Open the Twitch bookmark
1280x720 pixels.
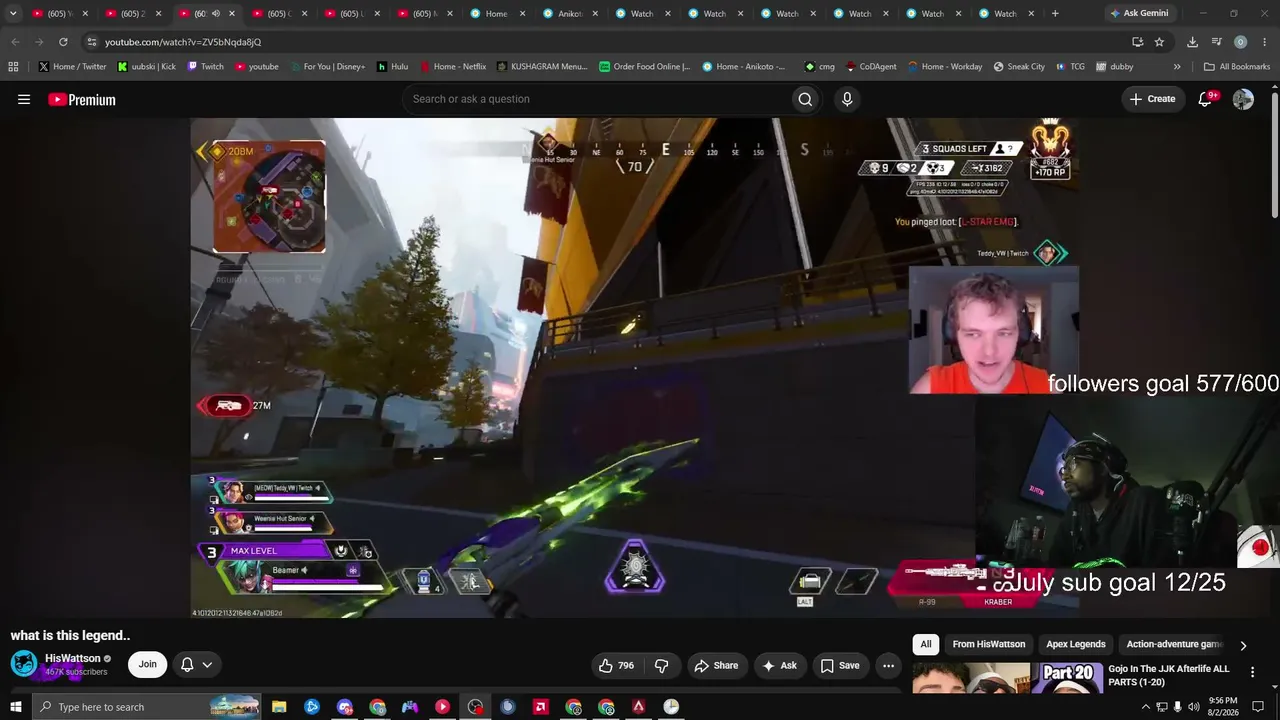click(205, 67)
